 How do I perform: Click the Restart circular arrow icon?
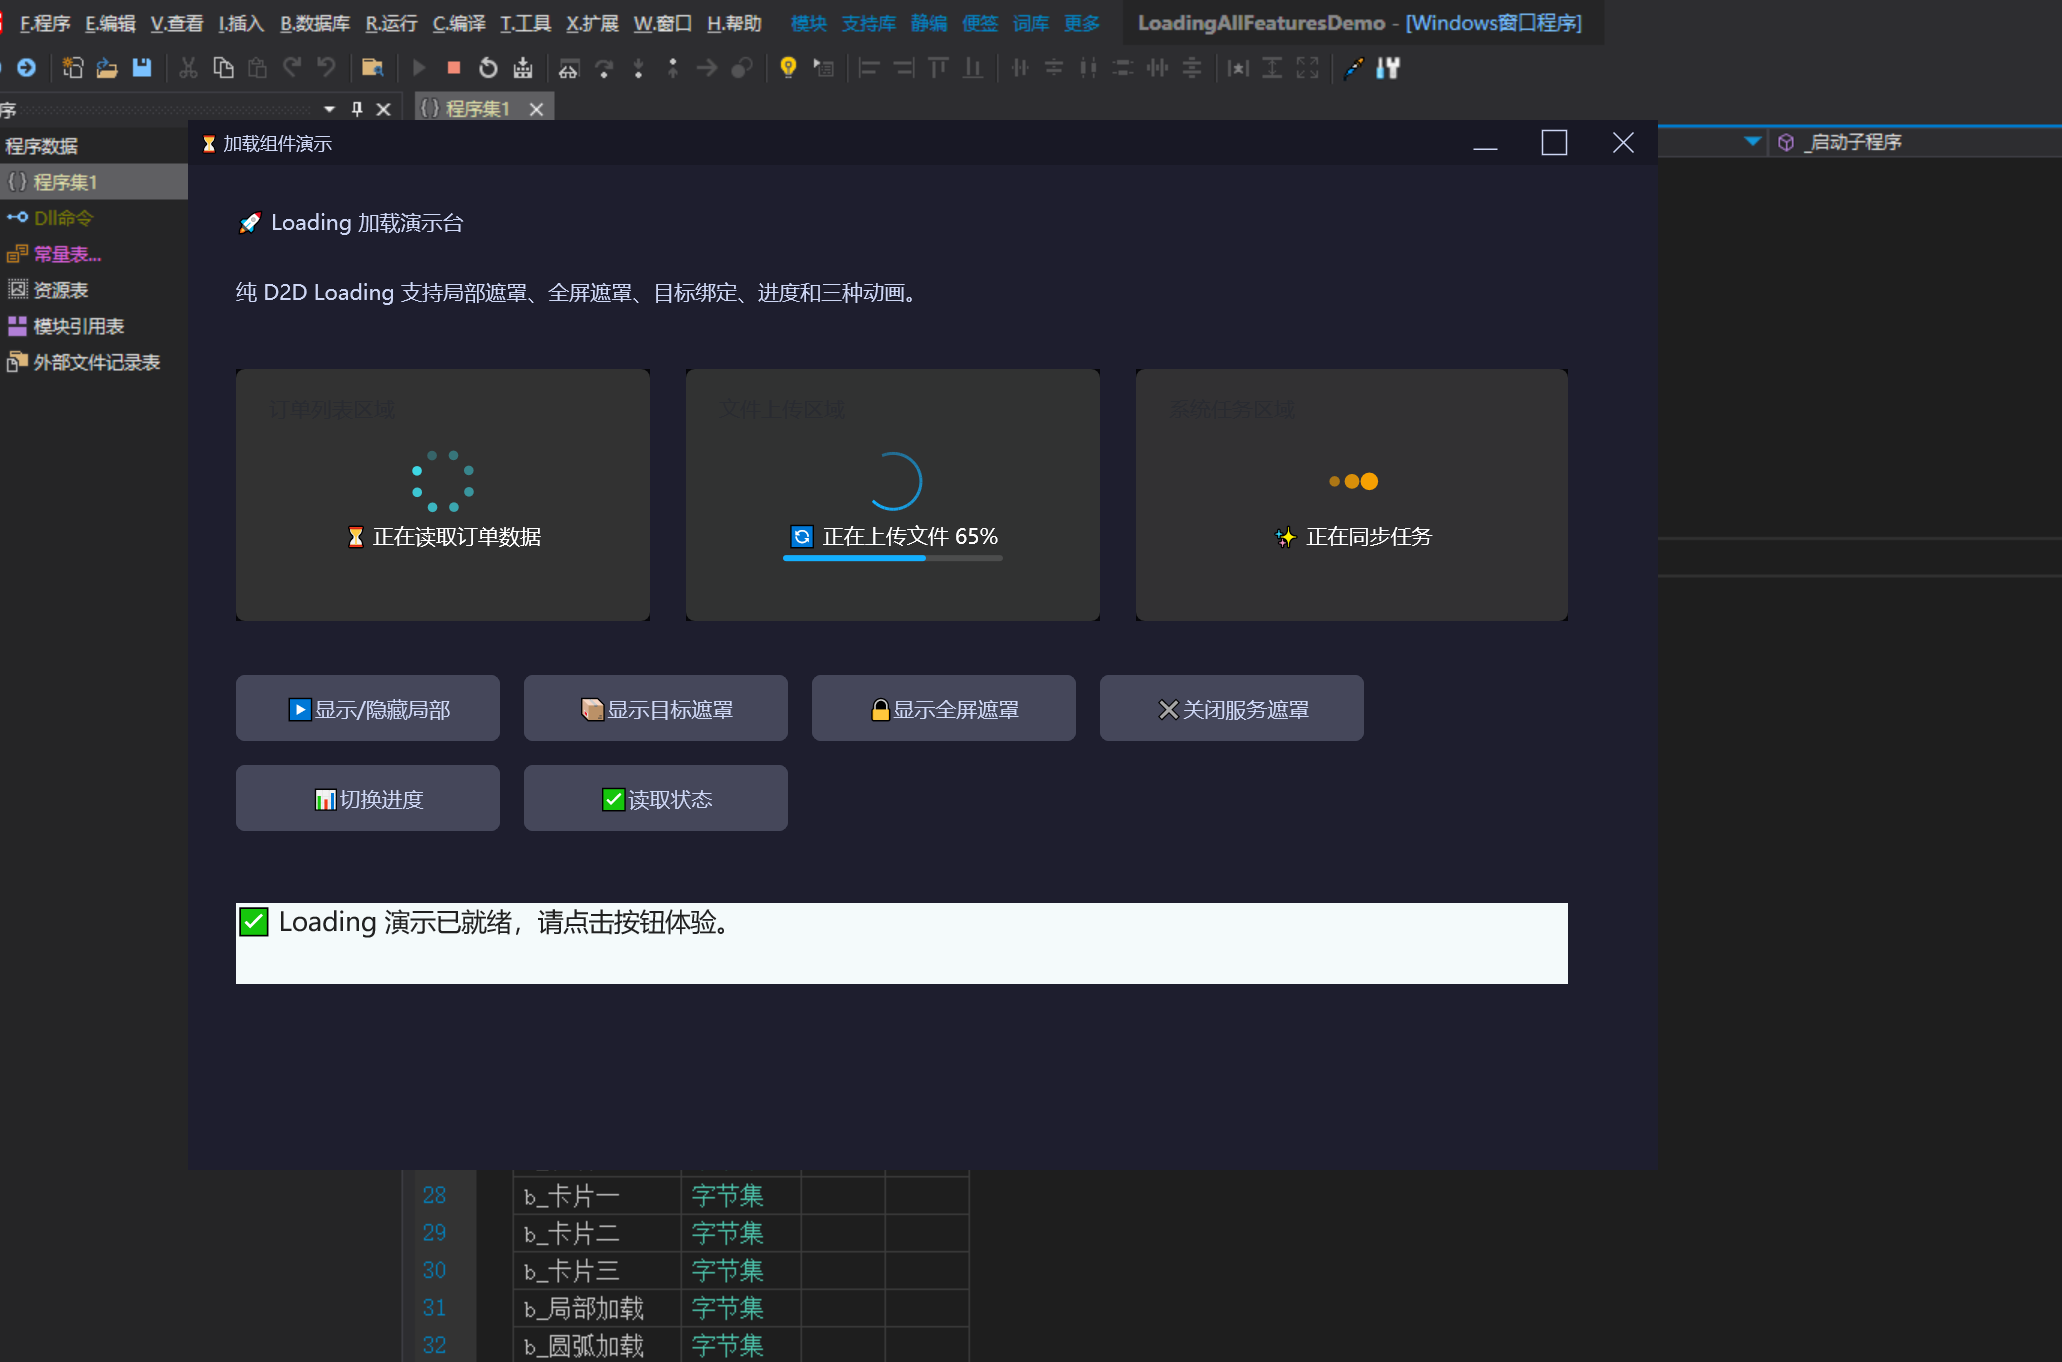point(488,68)
